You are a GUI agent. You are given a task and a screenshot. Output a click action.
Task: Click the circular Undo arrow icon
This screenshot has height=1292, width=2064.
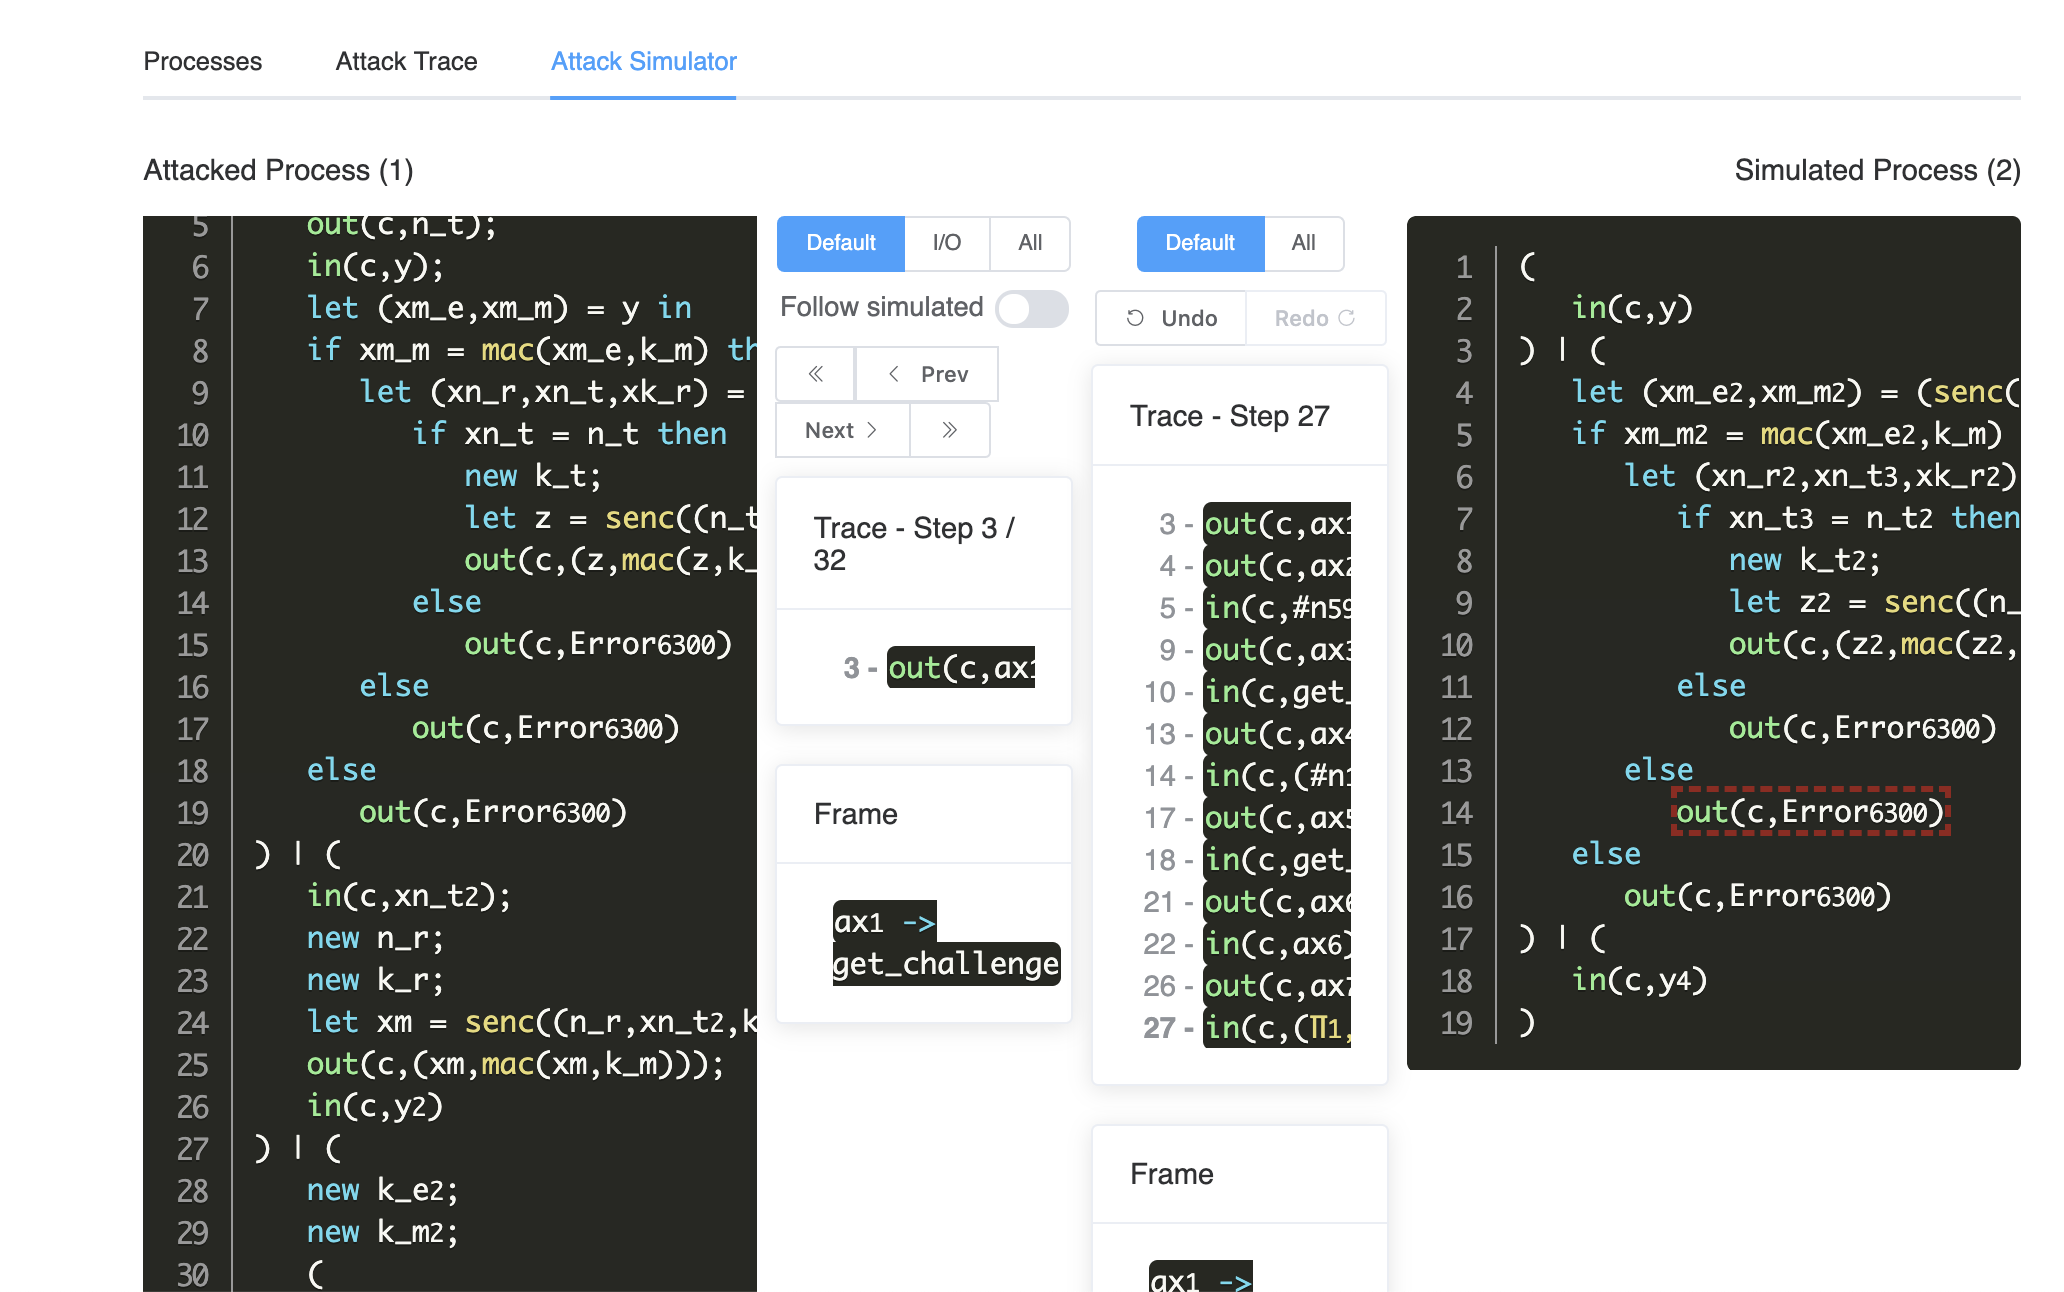(x=1133, y=318)
